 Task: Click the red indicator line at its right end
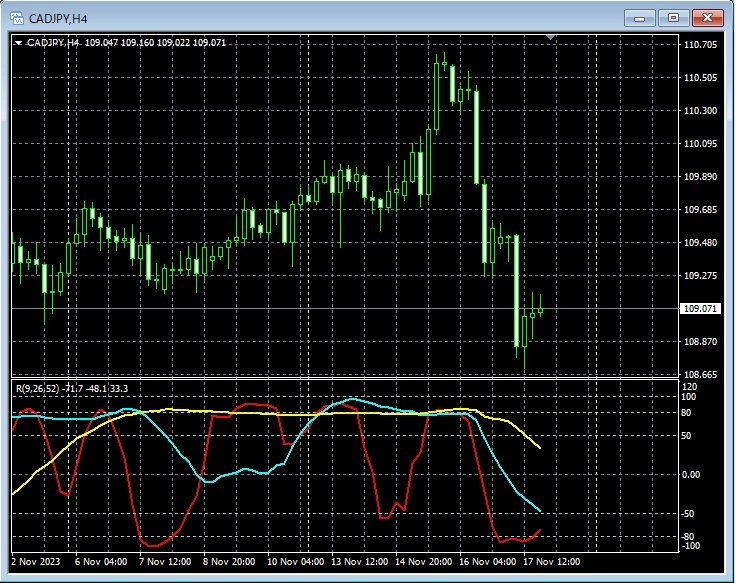pyautogui.click(x=540, y=530)
